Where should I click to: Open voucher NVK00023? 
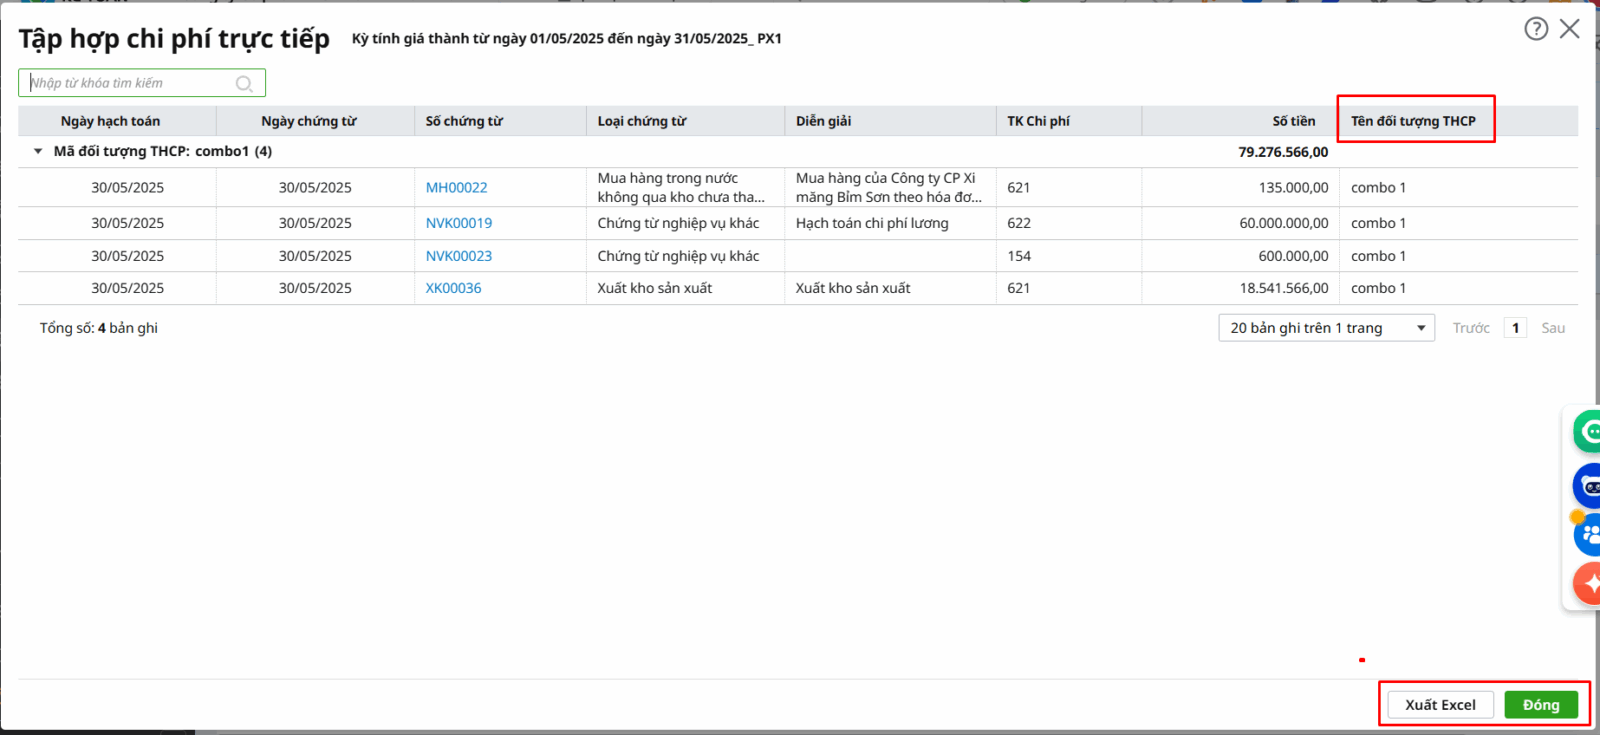tap(459, 256)
